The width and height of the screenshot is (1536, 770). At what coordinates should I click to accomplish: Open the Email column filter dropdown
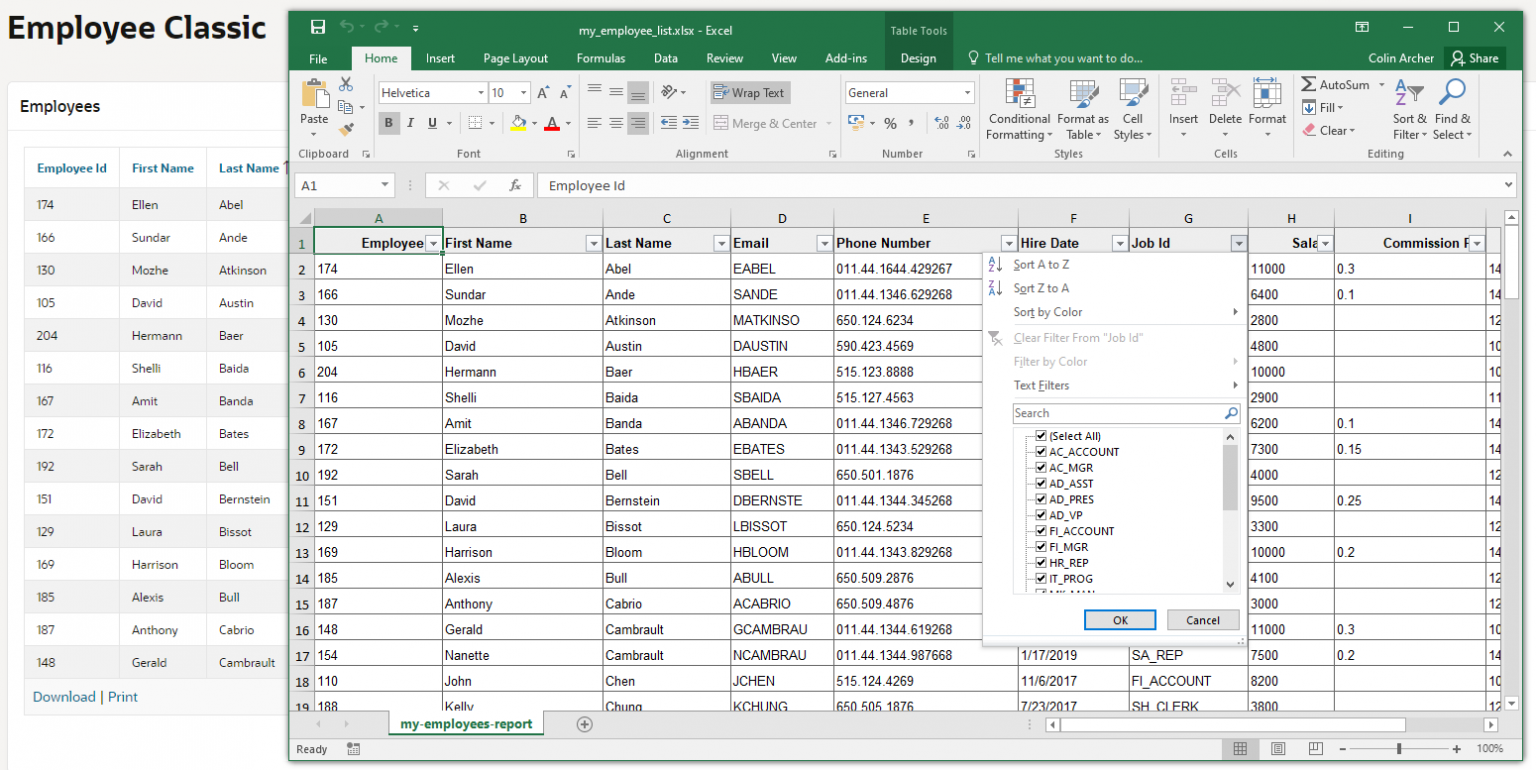824,243
